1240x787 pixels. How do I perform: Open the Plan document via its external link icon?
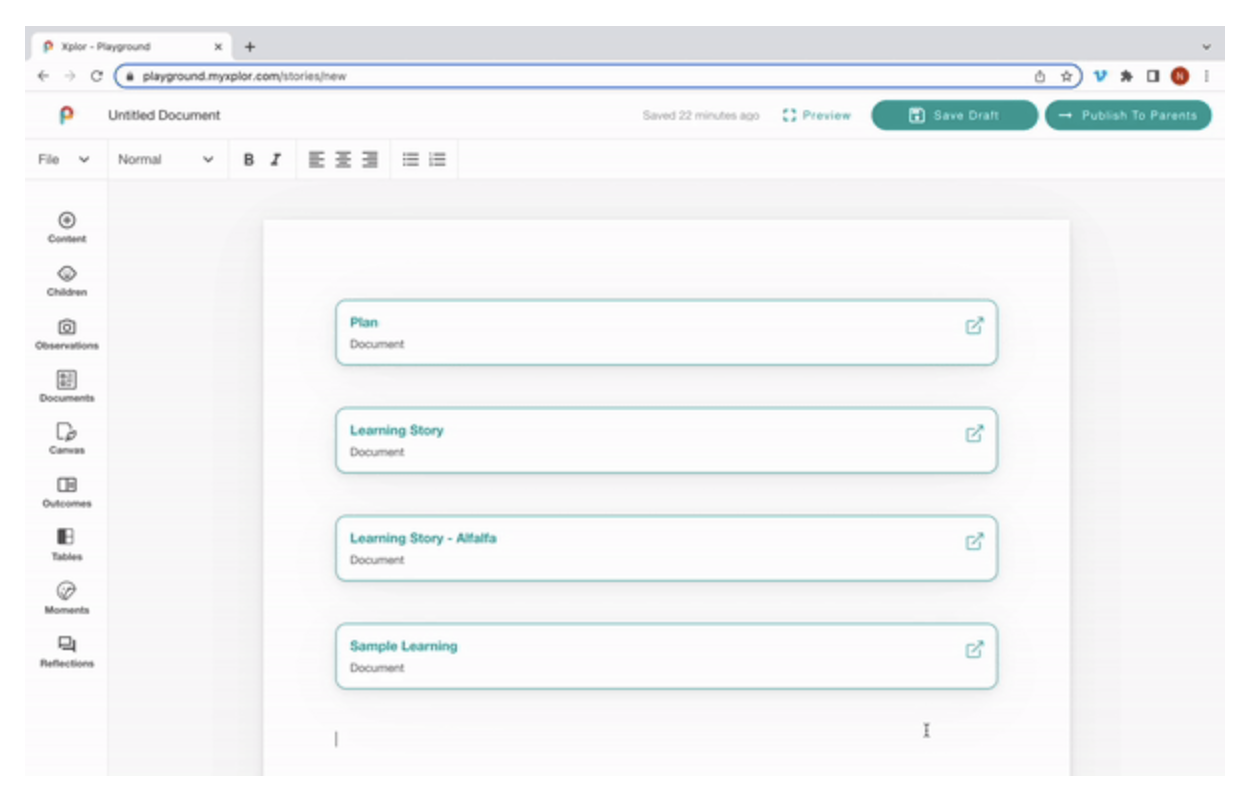978,326
